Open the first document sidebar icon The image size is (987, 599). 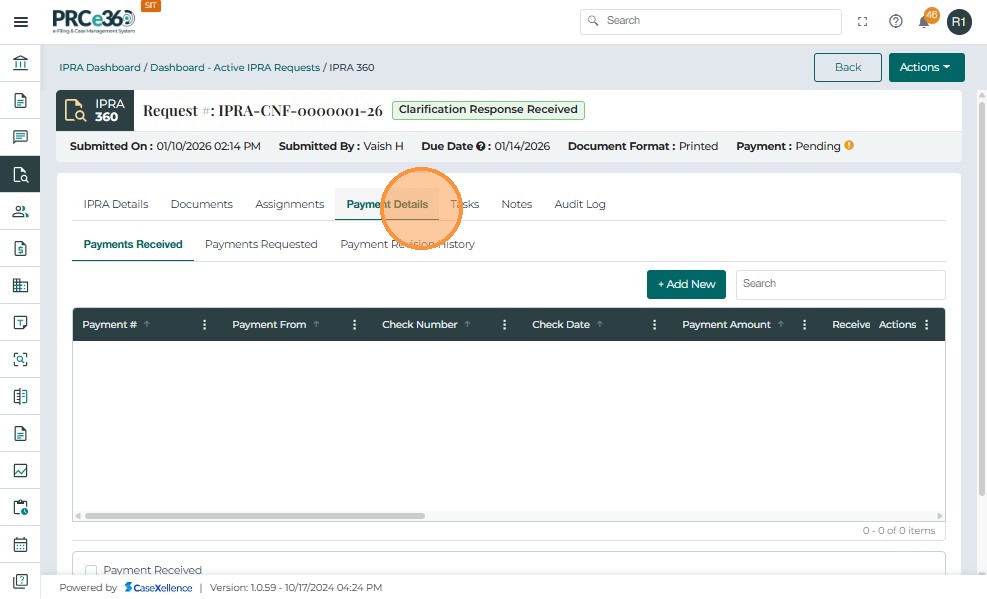pyautogui.click(x=20, y=100)
